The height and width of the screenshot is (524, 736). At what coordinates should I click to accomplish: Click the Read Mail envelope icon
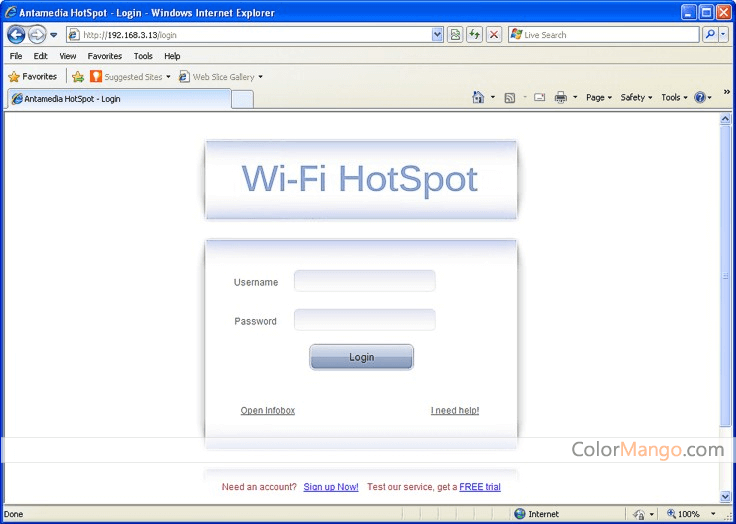coord(540,98)
